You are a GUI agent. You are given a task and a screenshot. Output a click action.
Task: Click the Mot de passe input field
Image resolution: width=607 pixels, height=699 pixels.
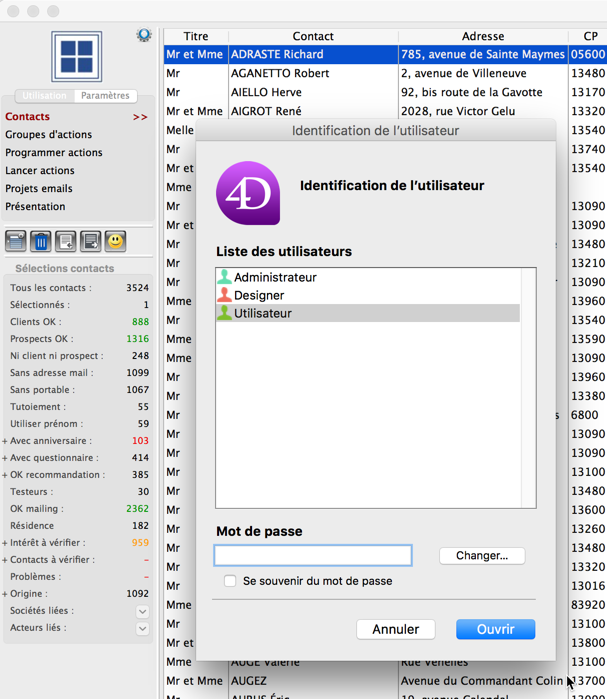[x=313, y=555]
